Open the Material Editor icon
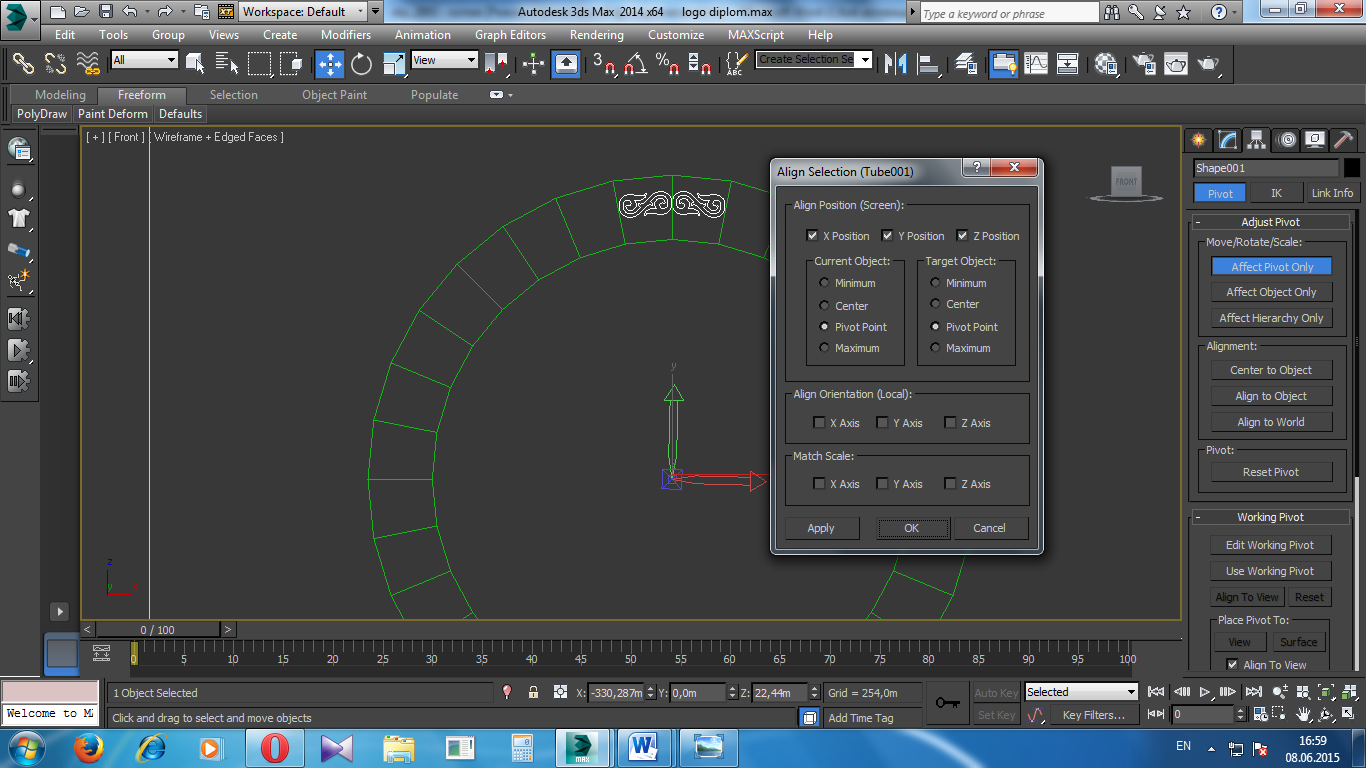The height and width of the screenshot is (768, 1366). (x=1106, y=64)
